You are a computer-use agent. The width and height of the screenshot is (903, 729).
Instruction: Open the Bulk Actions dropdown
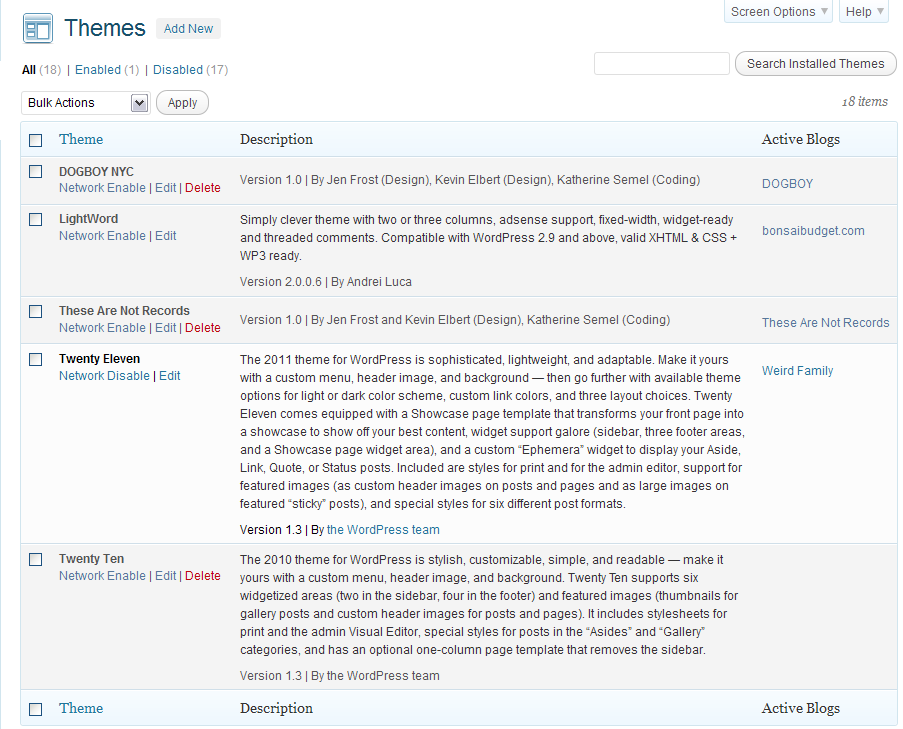click(x=85, y=103)
